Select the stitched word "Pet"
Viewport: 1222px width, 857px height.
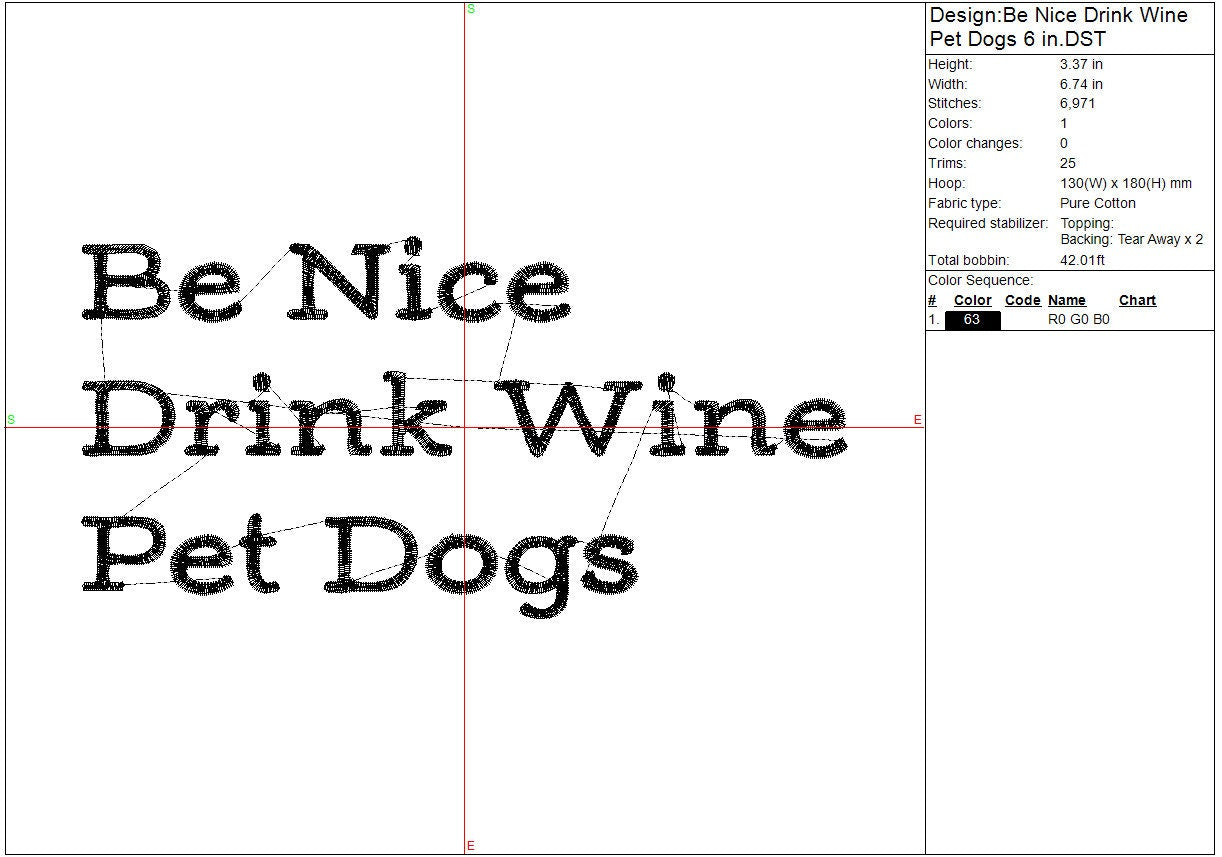pos(180,553)
